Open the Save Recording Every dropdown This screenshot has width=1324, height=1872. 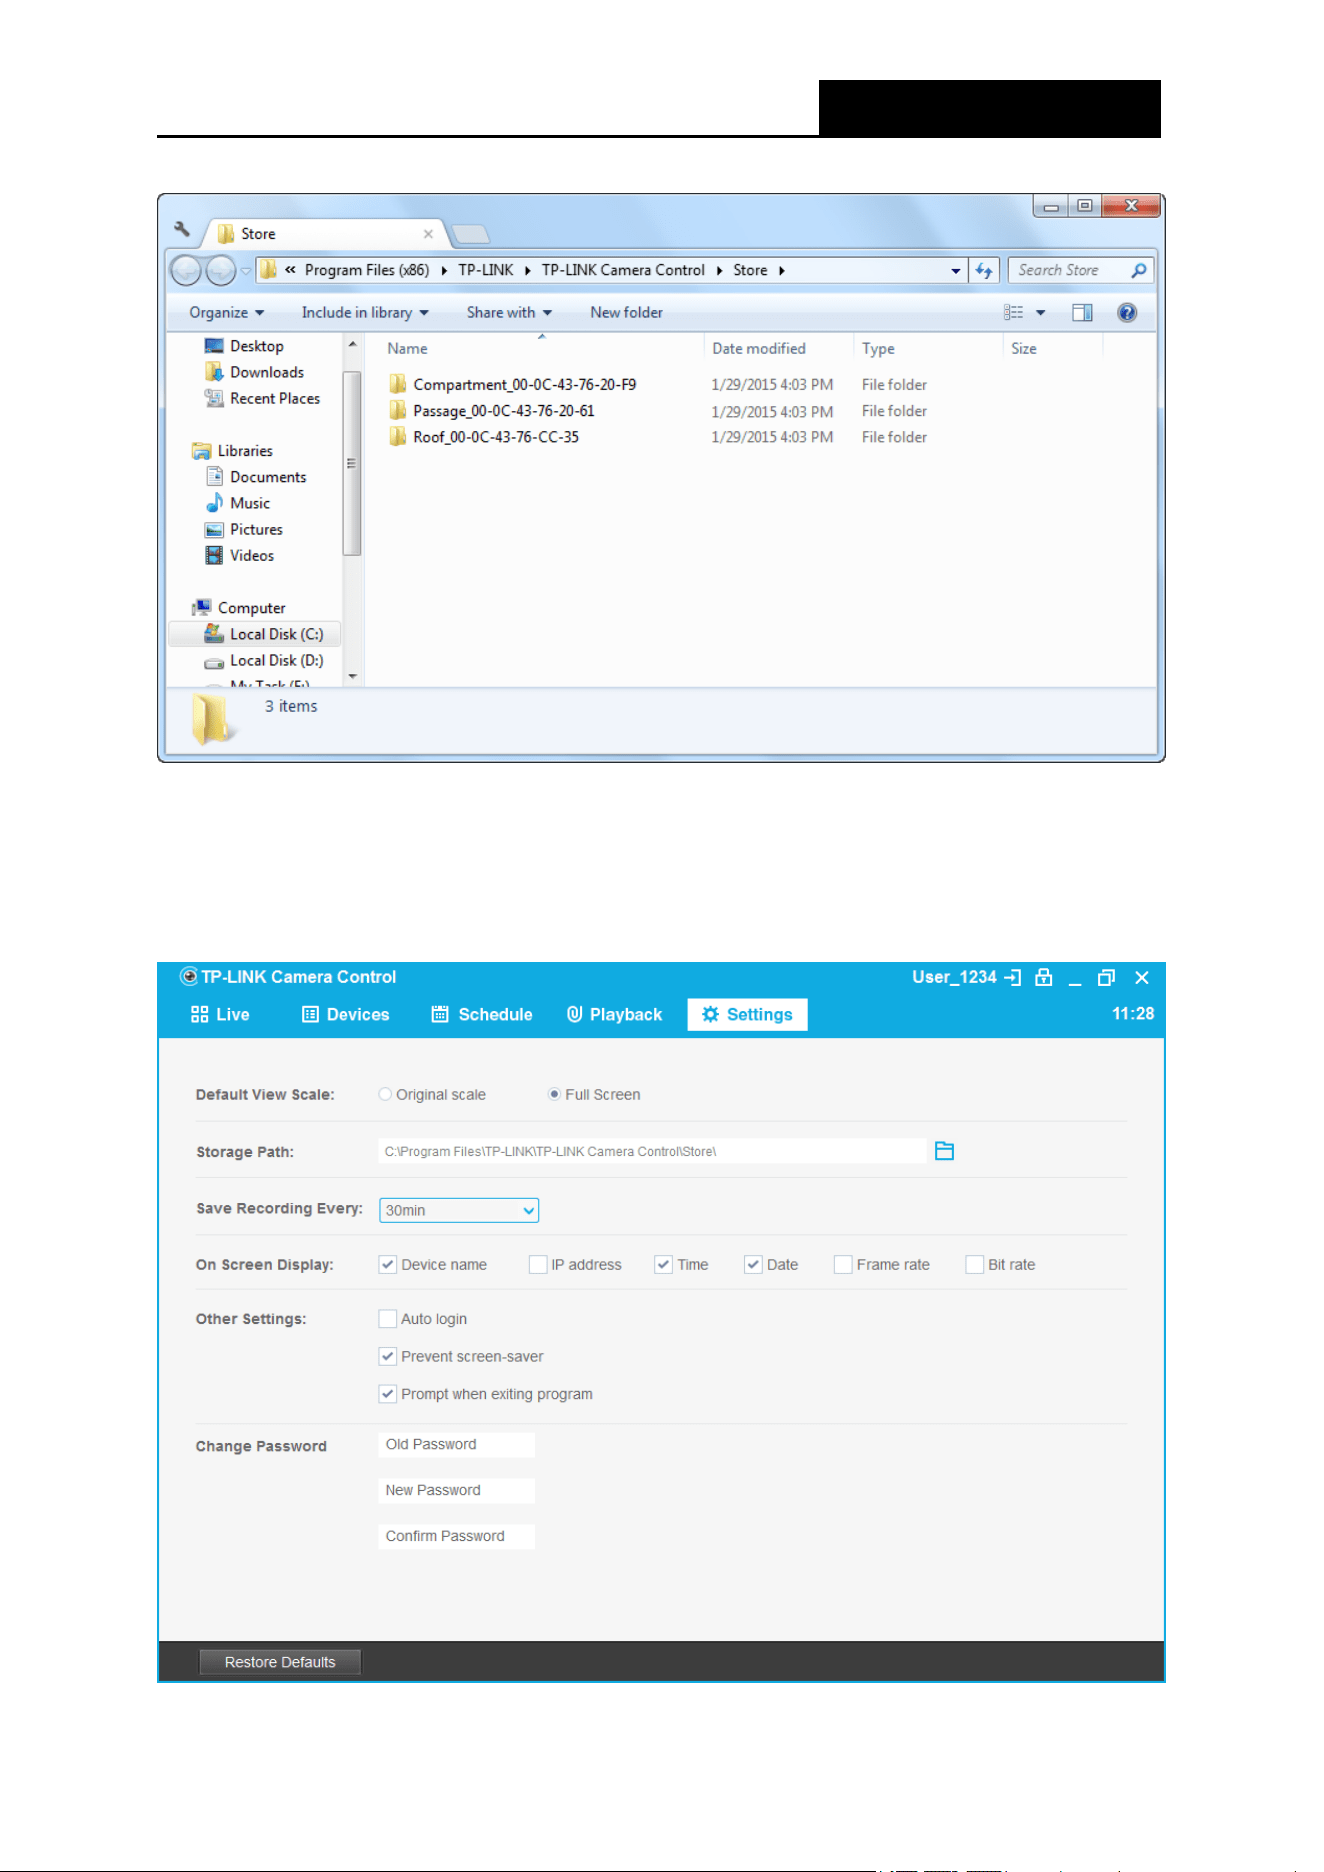[459, 1210]
